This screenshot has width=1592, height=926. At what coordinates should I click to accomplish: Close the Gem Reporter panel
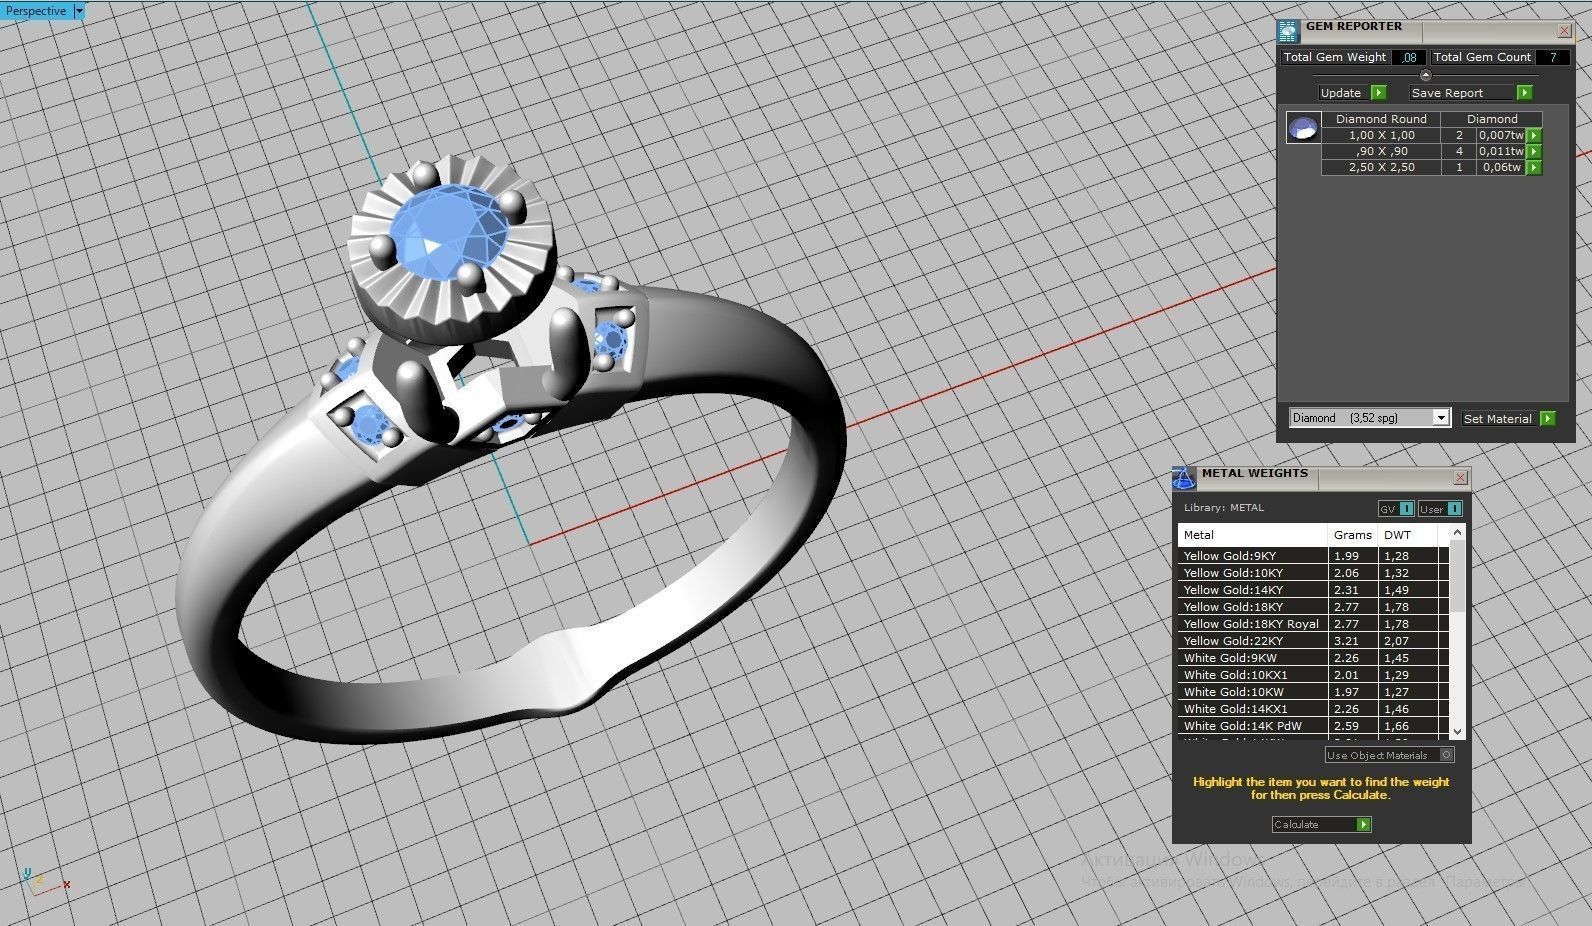1565,31
